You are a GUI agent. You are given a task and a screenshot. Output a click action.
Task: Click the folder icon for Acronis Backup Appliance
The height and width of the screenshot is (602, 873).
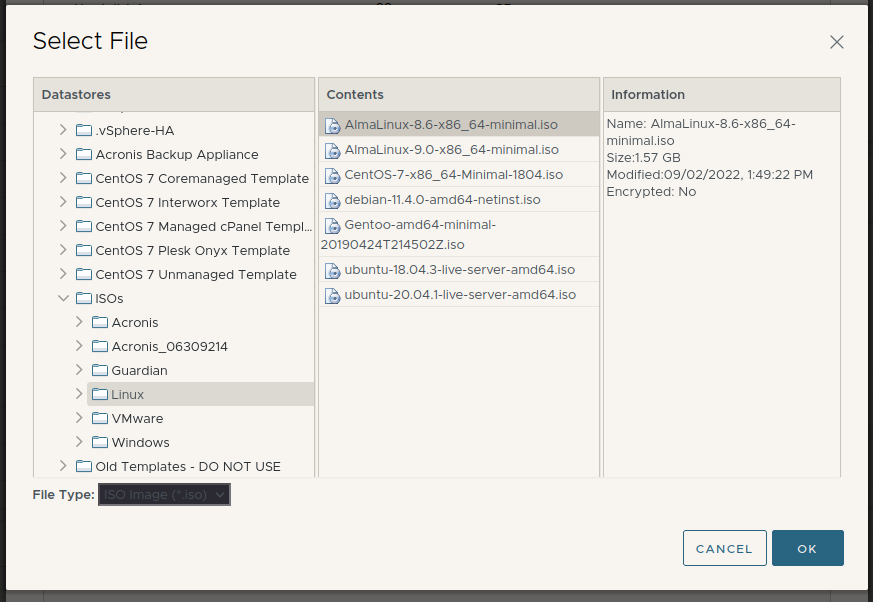tap(84, 155)
